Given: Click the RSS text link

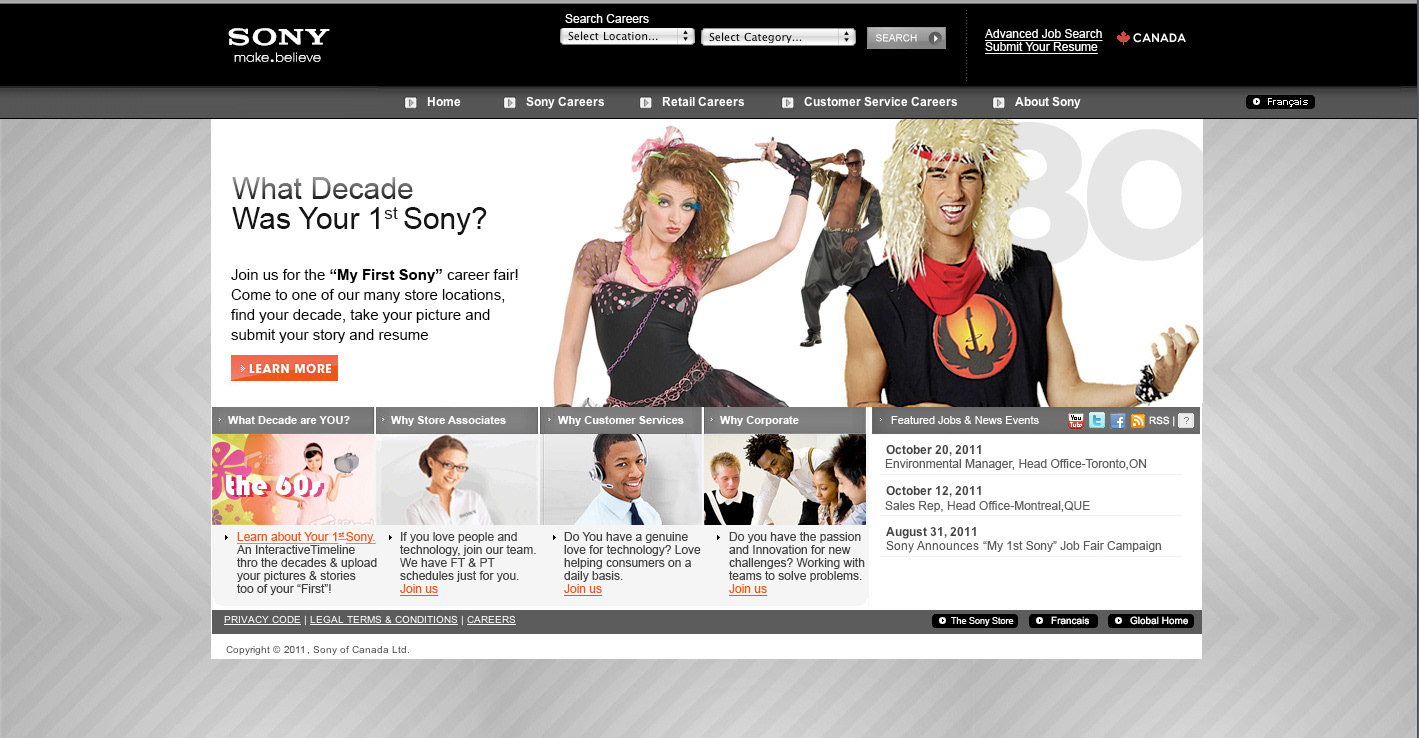Looking at the screenshot, I should point(1159,421).
